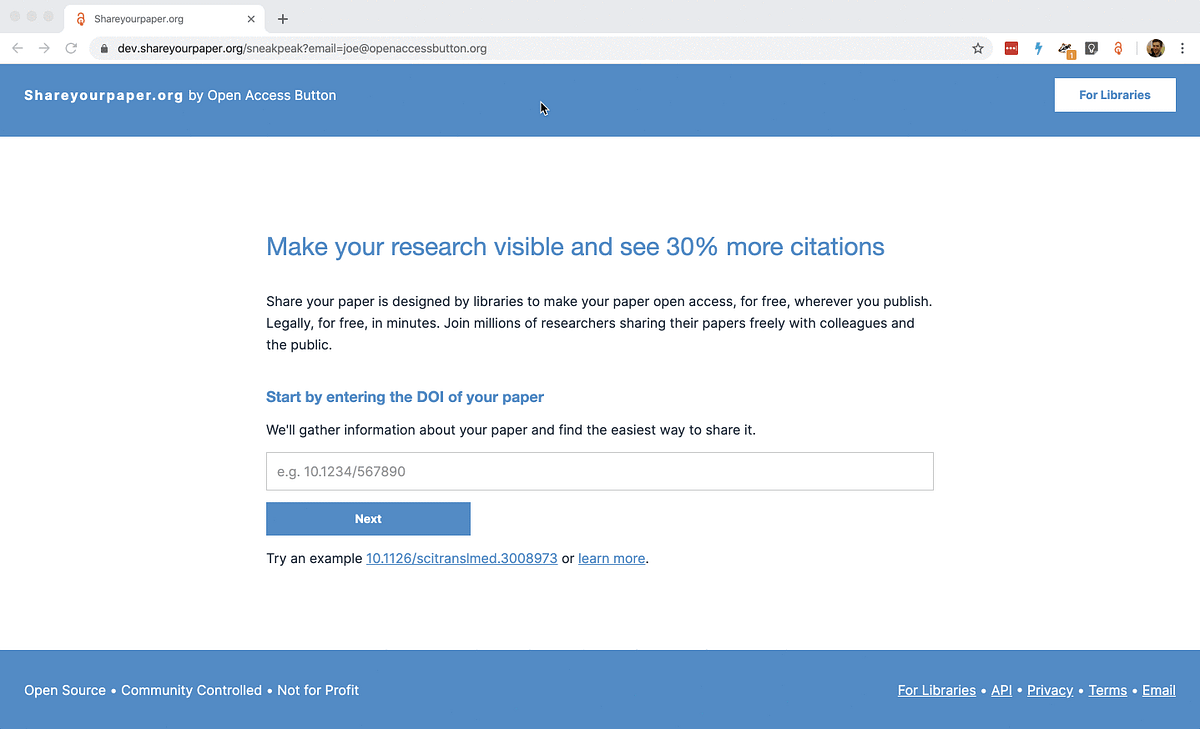Open the extension showing the "1" badge
1200x729 pixels.
point(1064,48)
